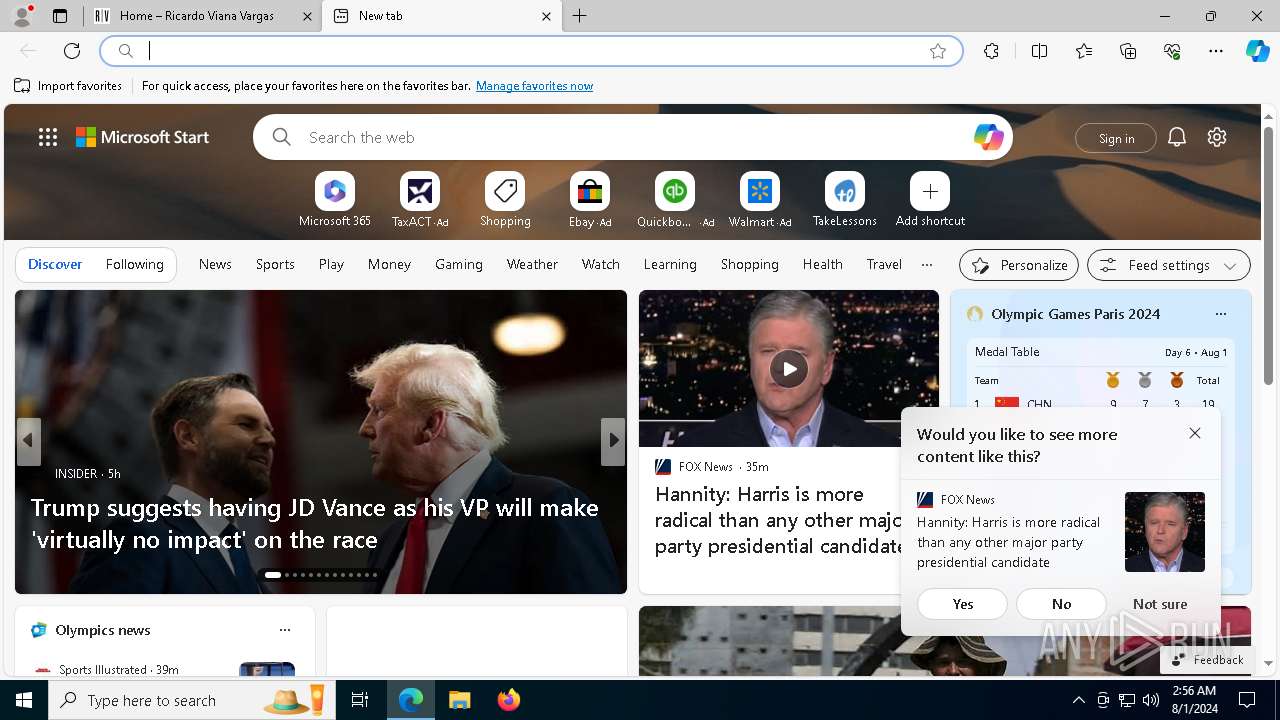Open the TaxACT ad shortcut

[420, 201]
